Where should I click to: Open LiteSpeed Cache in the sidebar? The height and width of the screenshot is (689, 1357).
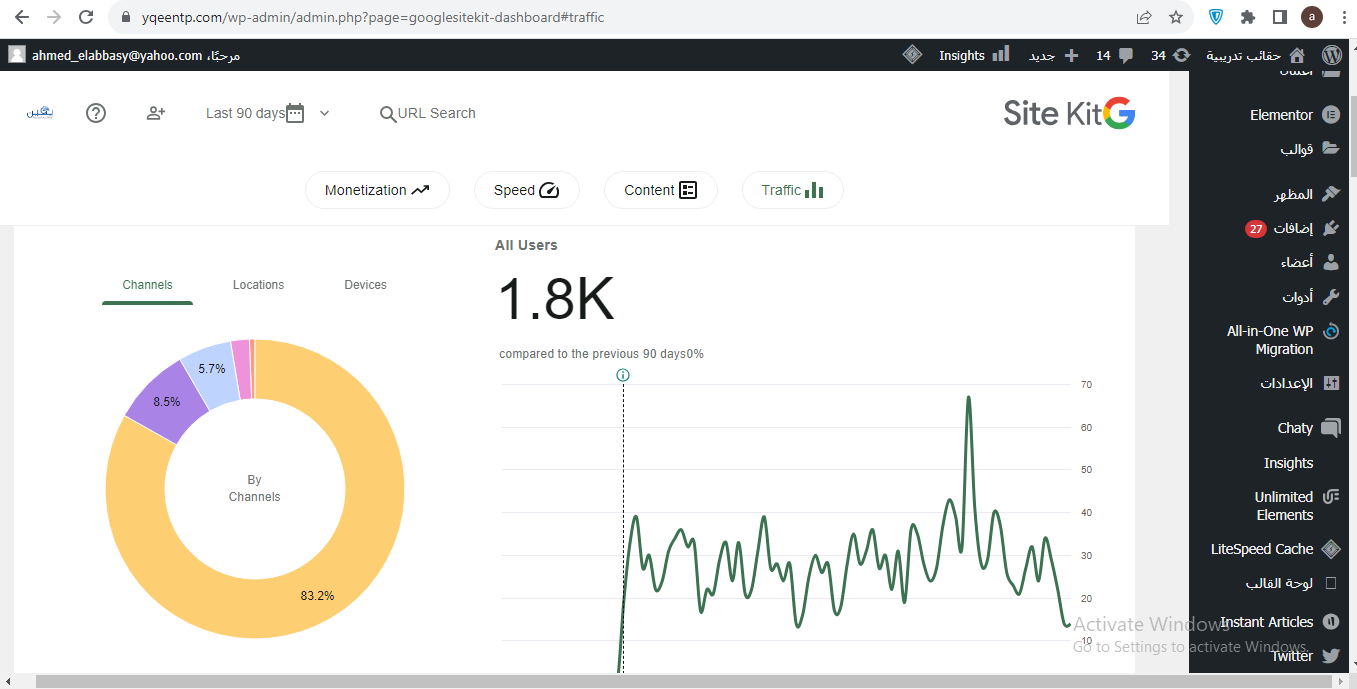click(1262, 549)
